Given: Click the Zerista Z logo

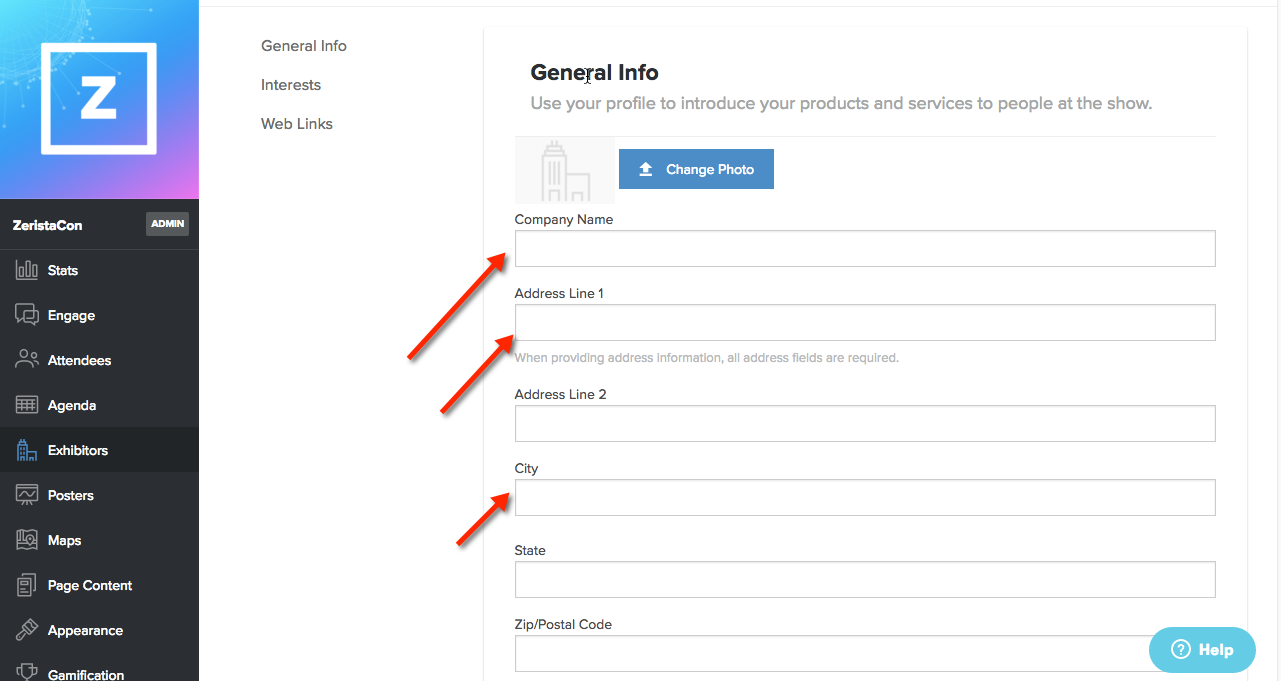Looking at the screenshot, I should (99, 99).
